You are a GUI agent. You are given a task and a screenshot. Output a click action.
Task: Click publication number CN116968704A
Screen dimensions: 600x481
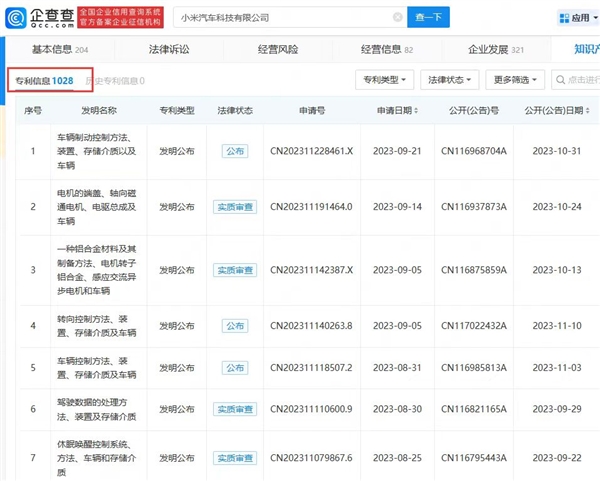pyautogui.click(x=474, y=151)
